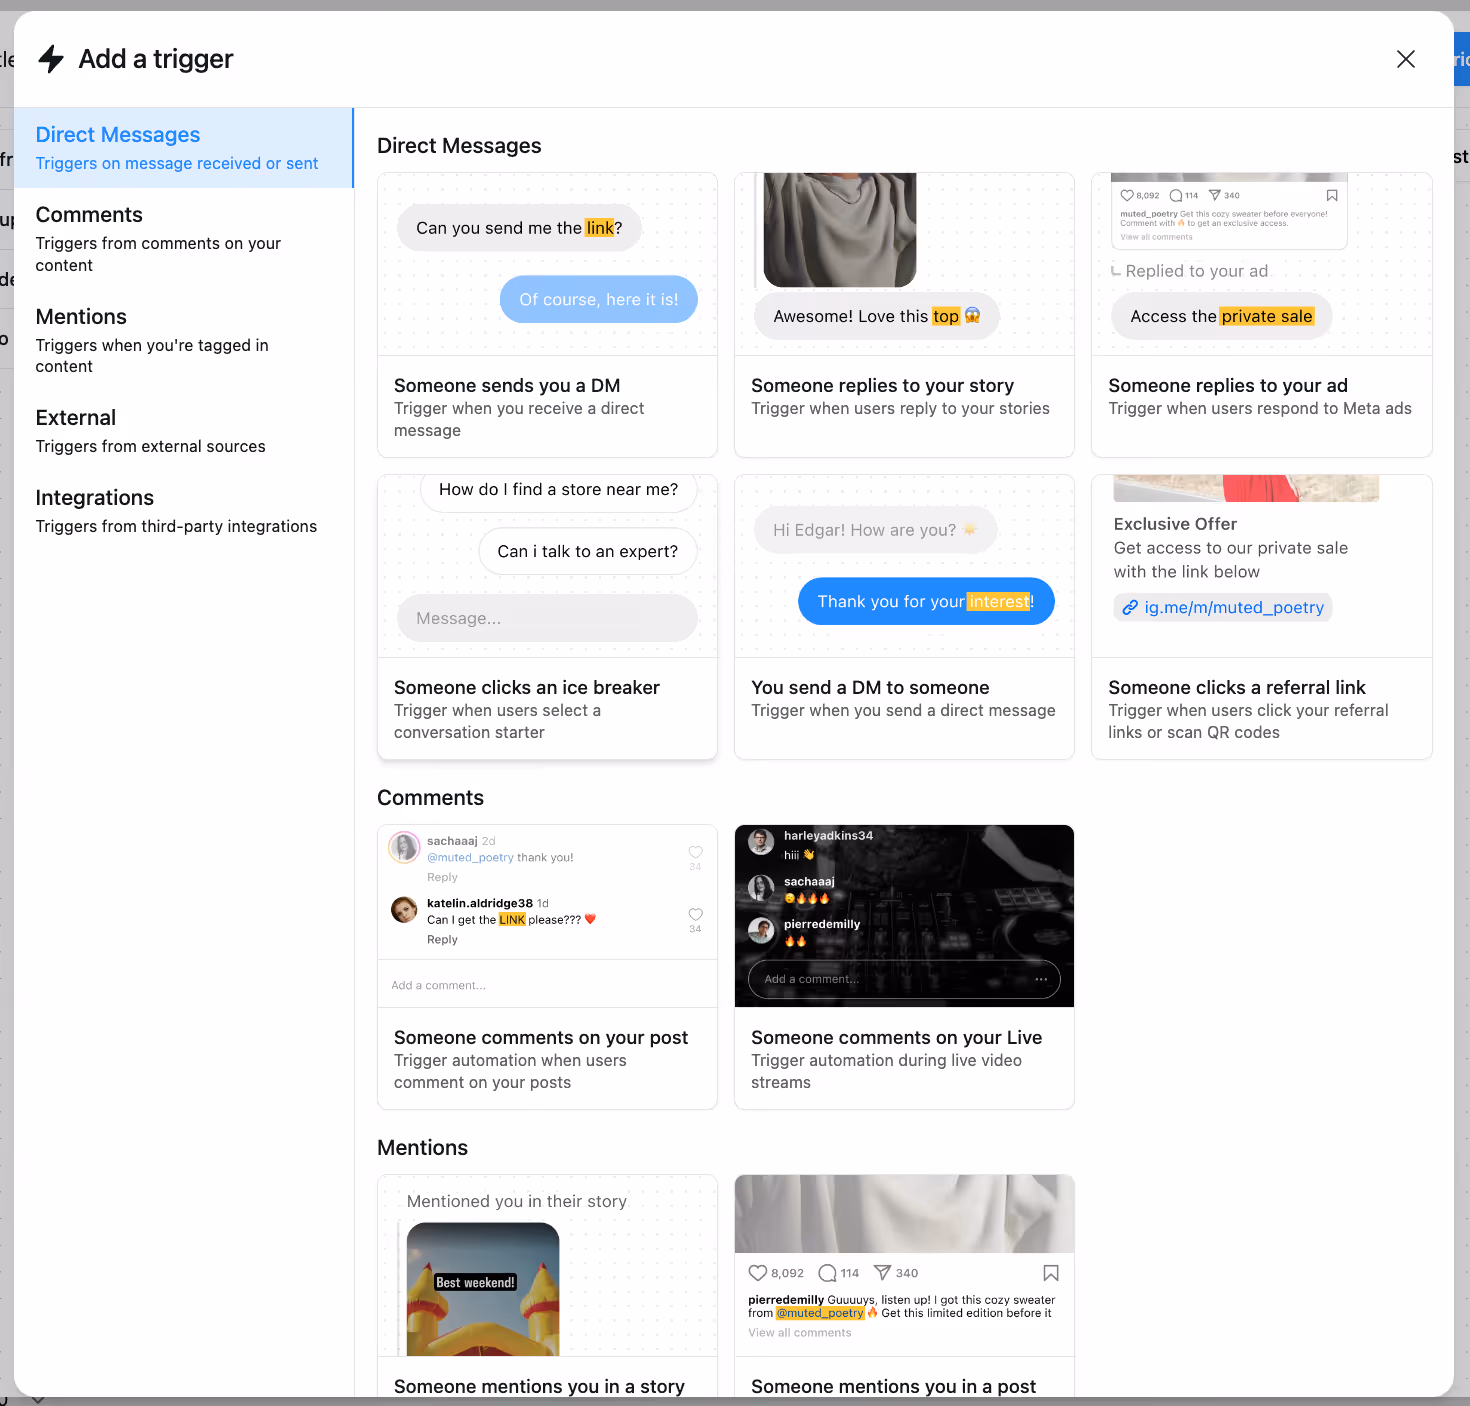Click the Message... field in ice breaker preview
Viewport: 1470px width, 1406px height.
[547, 618]
